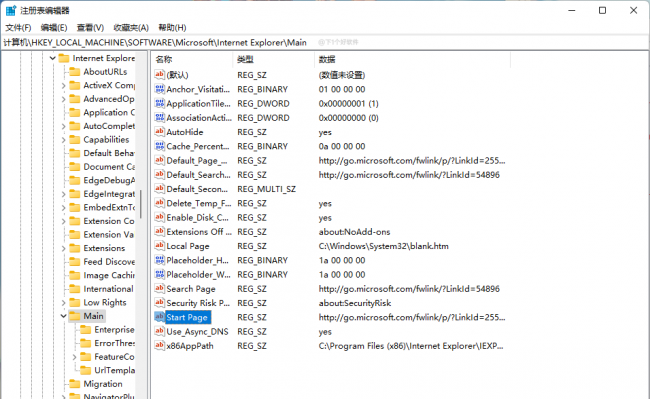The height and width of the screenshot is (399, 650).
Task: Click the string icon next to AutoHide
Action: [160, 132]
